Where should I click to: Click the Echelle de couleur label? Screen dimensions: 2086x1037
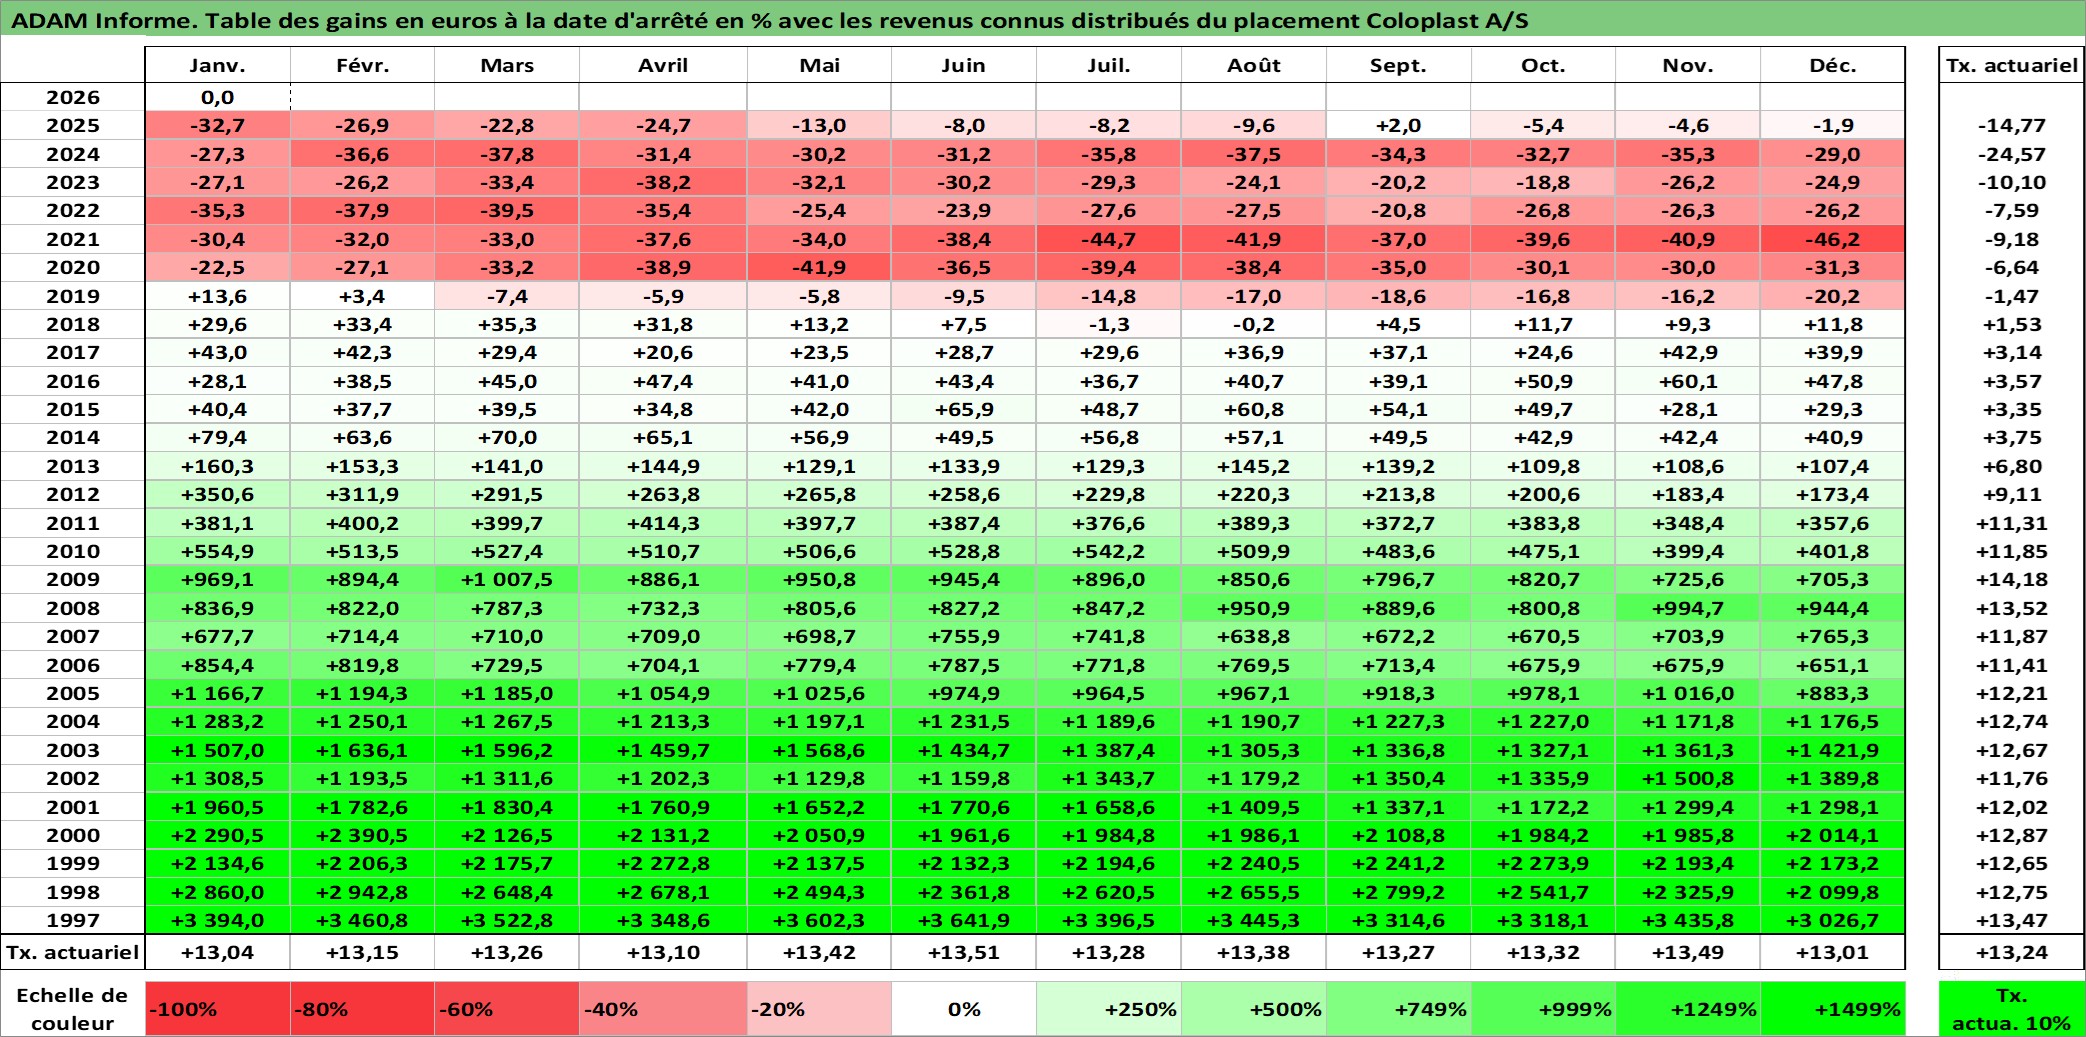[73, 1009]
